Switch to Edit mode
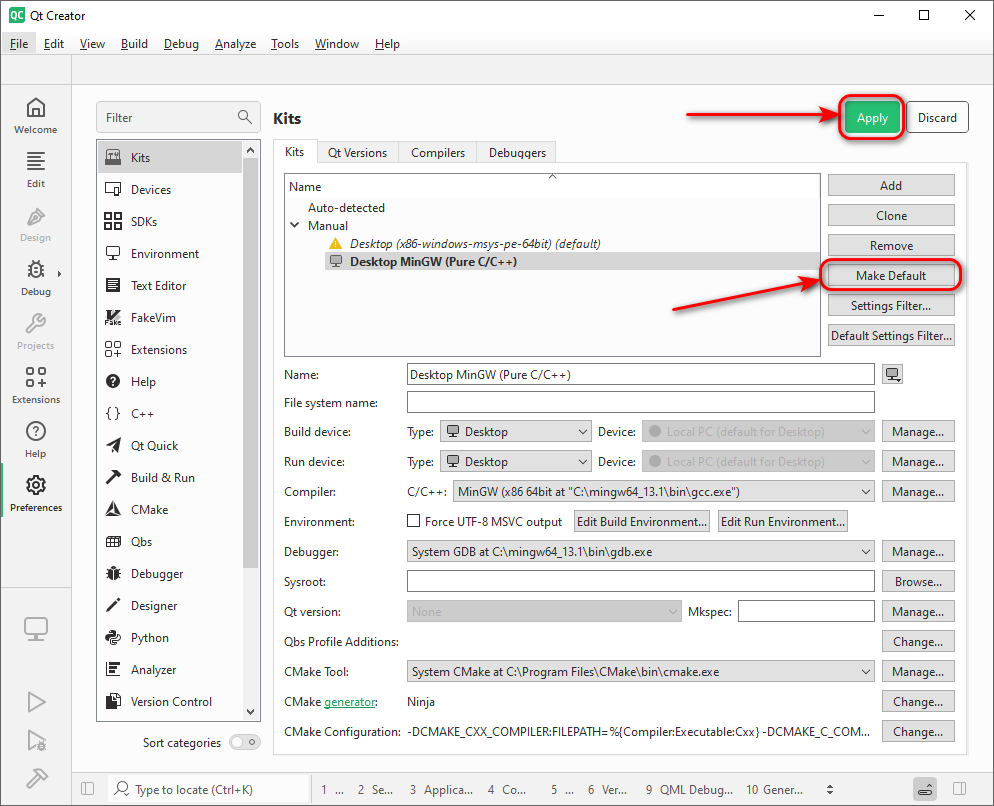 [x=36, y=169]
